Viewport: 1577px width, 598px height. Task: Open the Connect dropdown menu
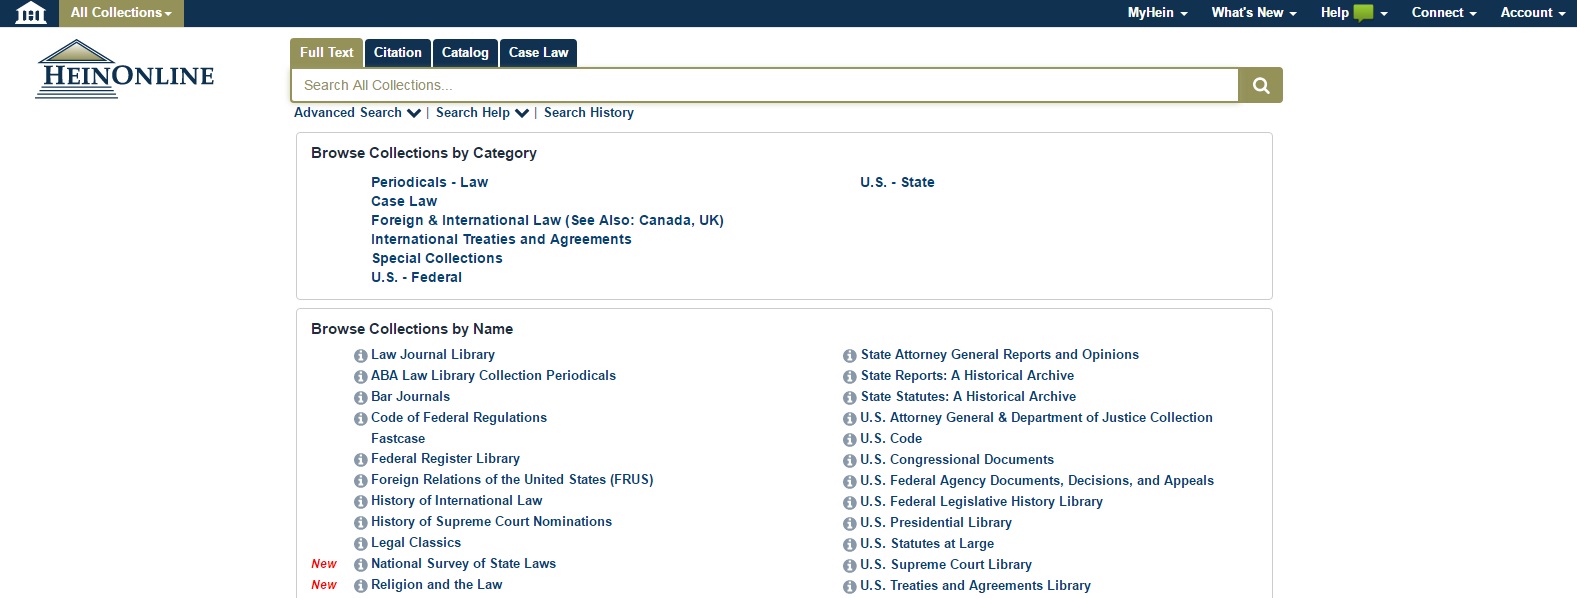(1443, 13)
